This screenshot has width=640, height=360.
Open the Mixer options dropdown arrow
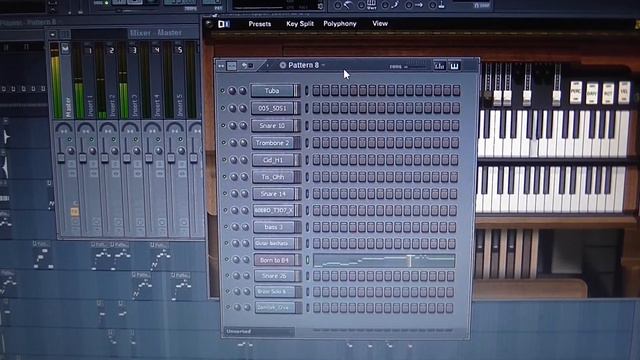(x=53, y=35)
